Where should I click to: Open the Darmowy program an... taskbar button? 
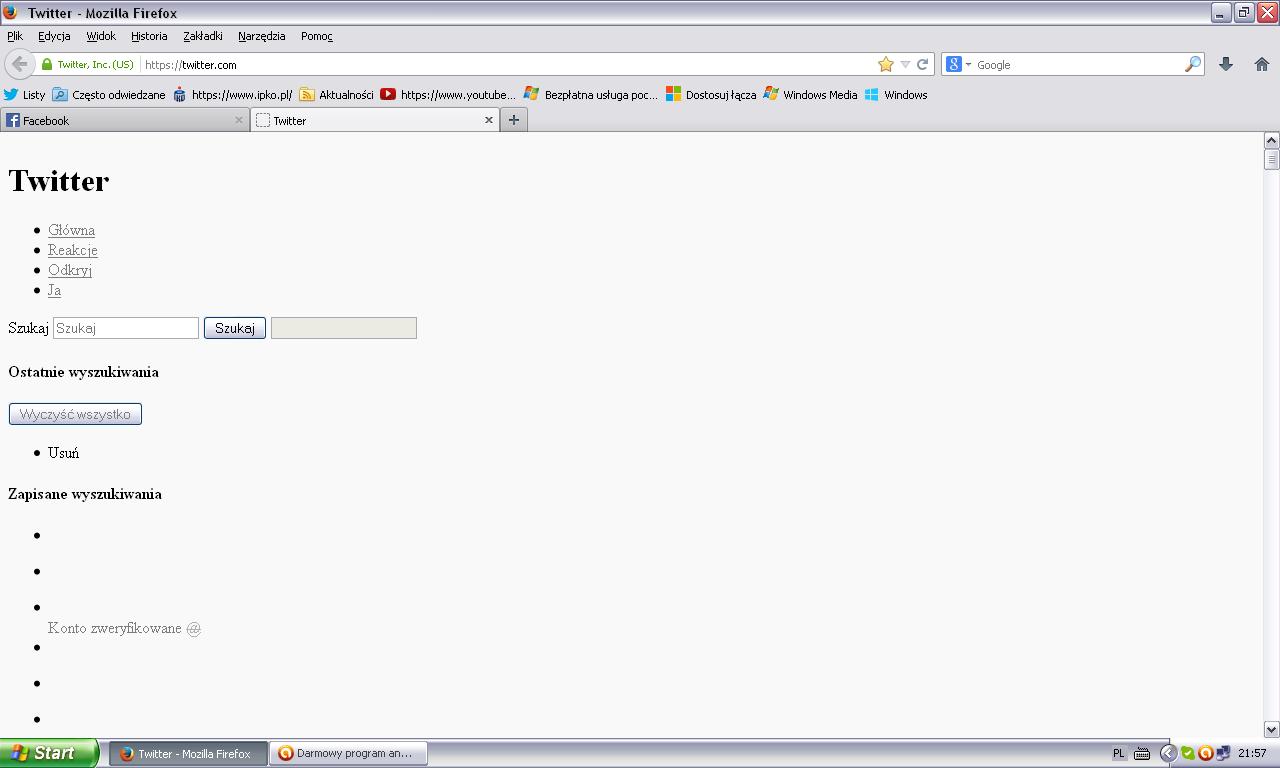click(x=348, y=754)
